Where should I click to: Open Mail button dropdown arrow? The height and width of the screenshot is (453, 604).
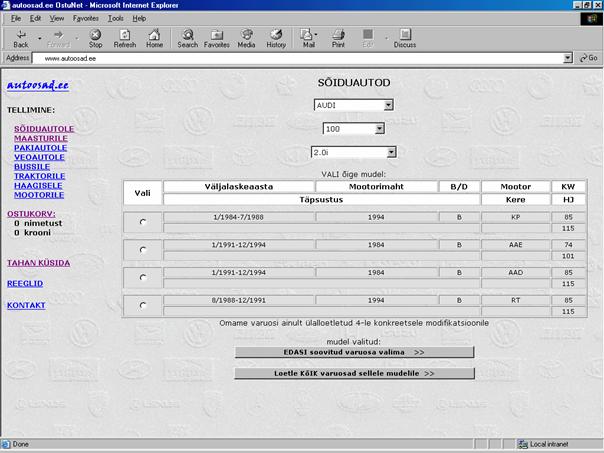pos(316,35)
